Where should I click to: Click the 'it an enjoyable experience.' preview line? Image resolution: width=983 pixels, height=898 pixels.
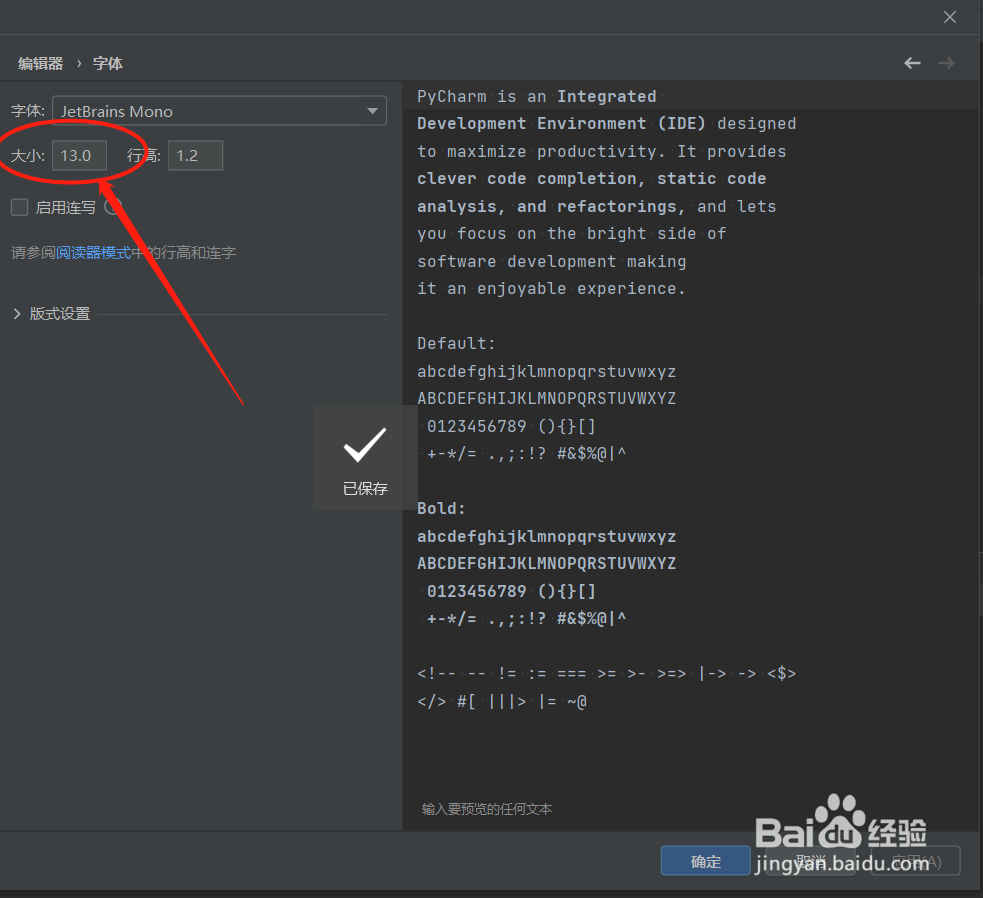point(551,288)
